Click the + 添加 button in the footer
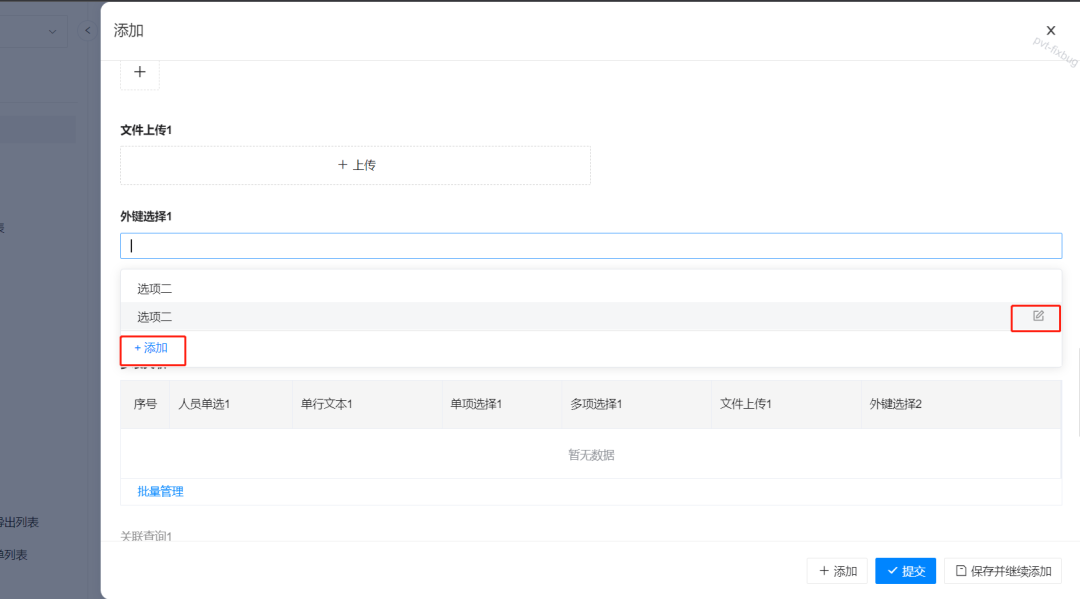This screenshot has height=599, width=1080. click(838, 571)
